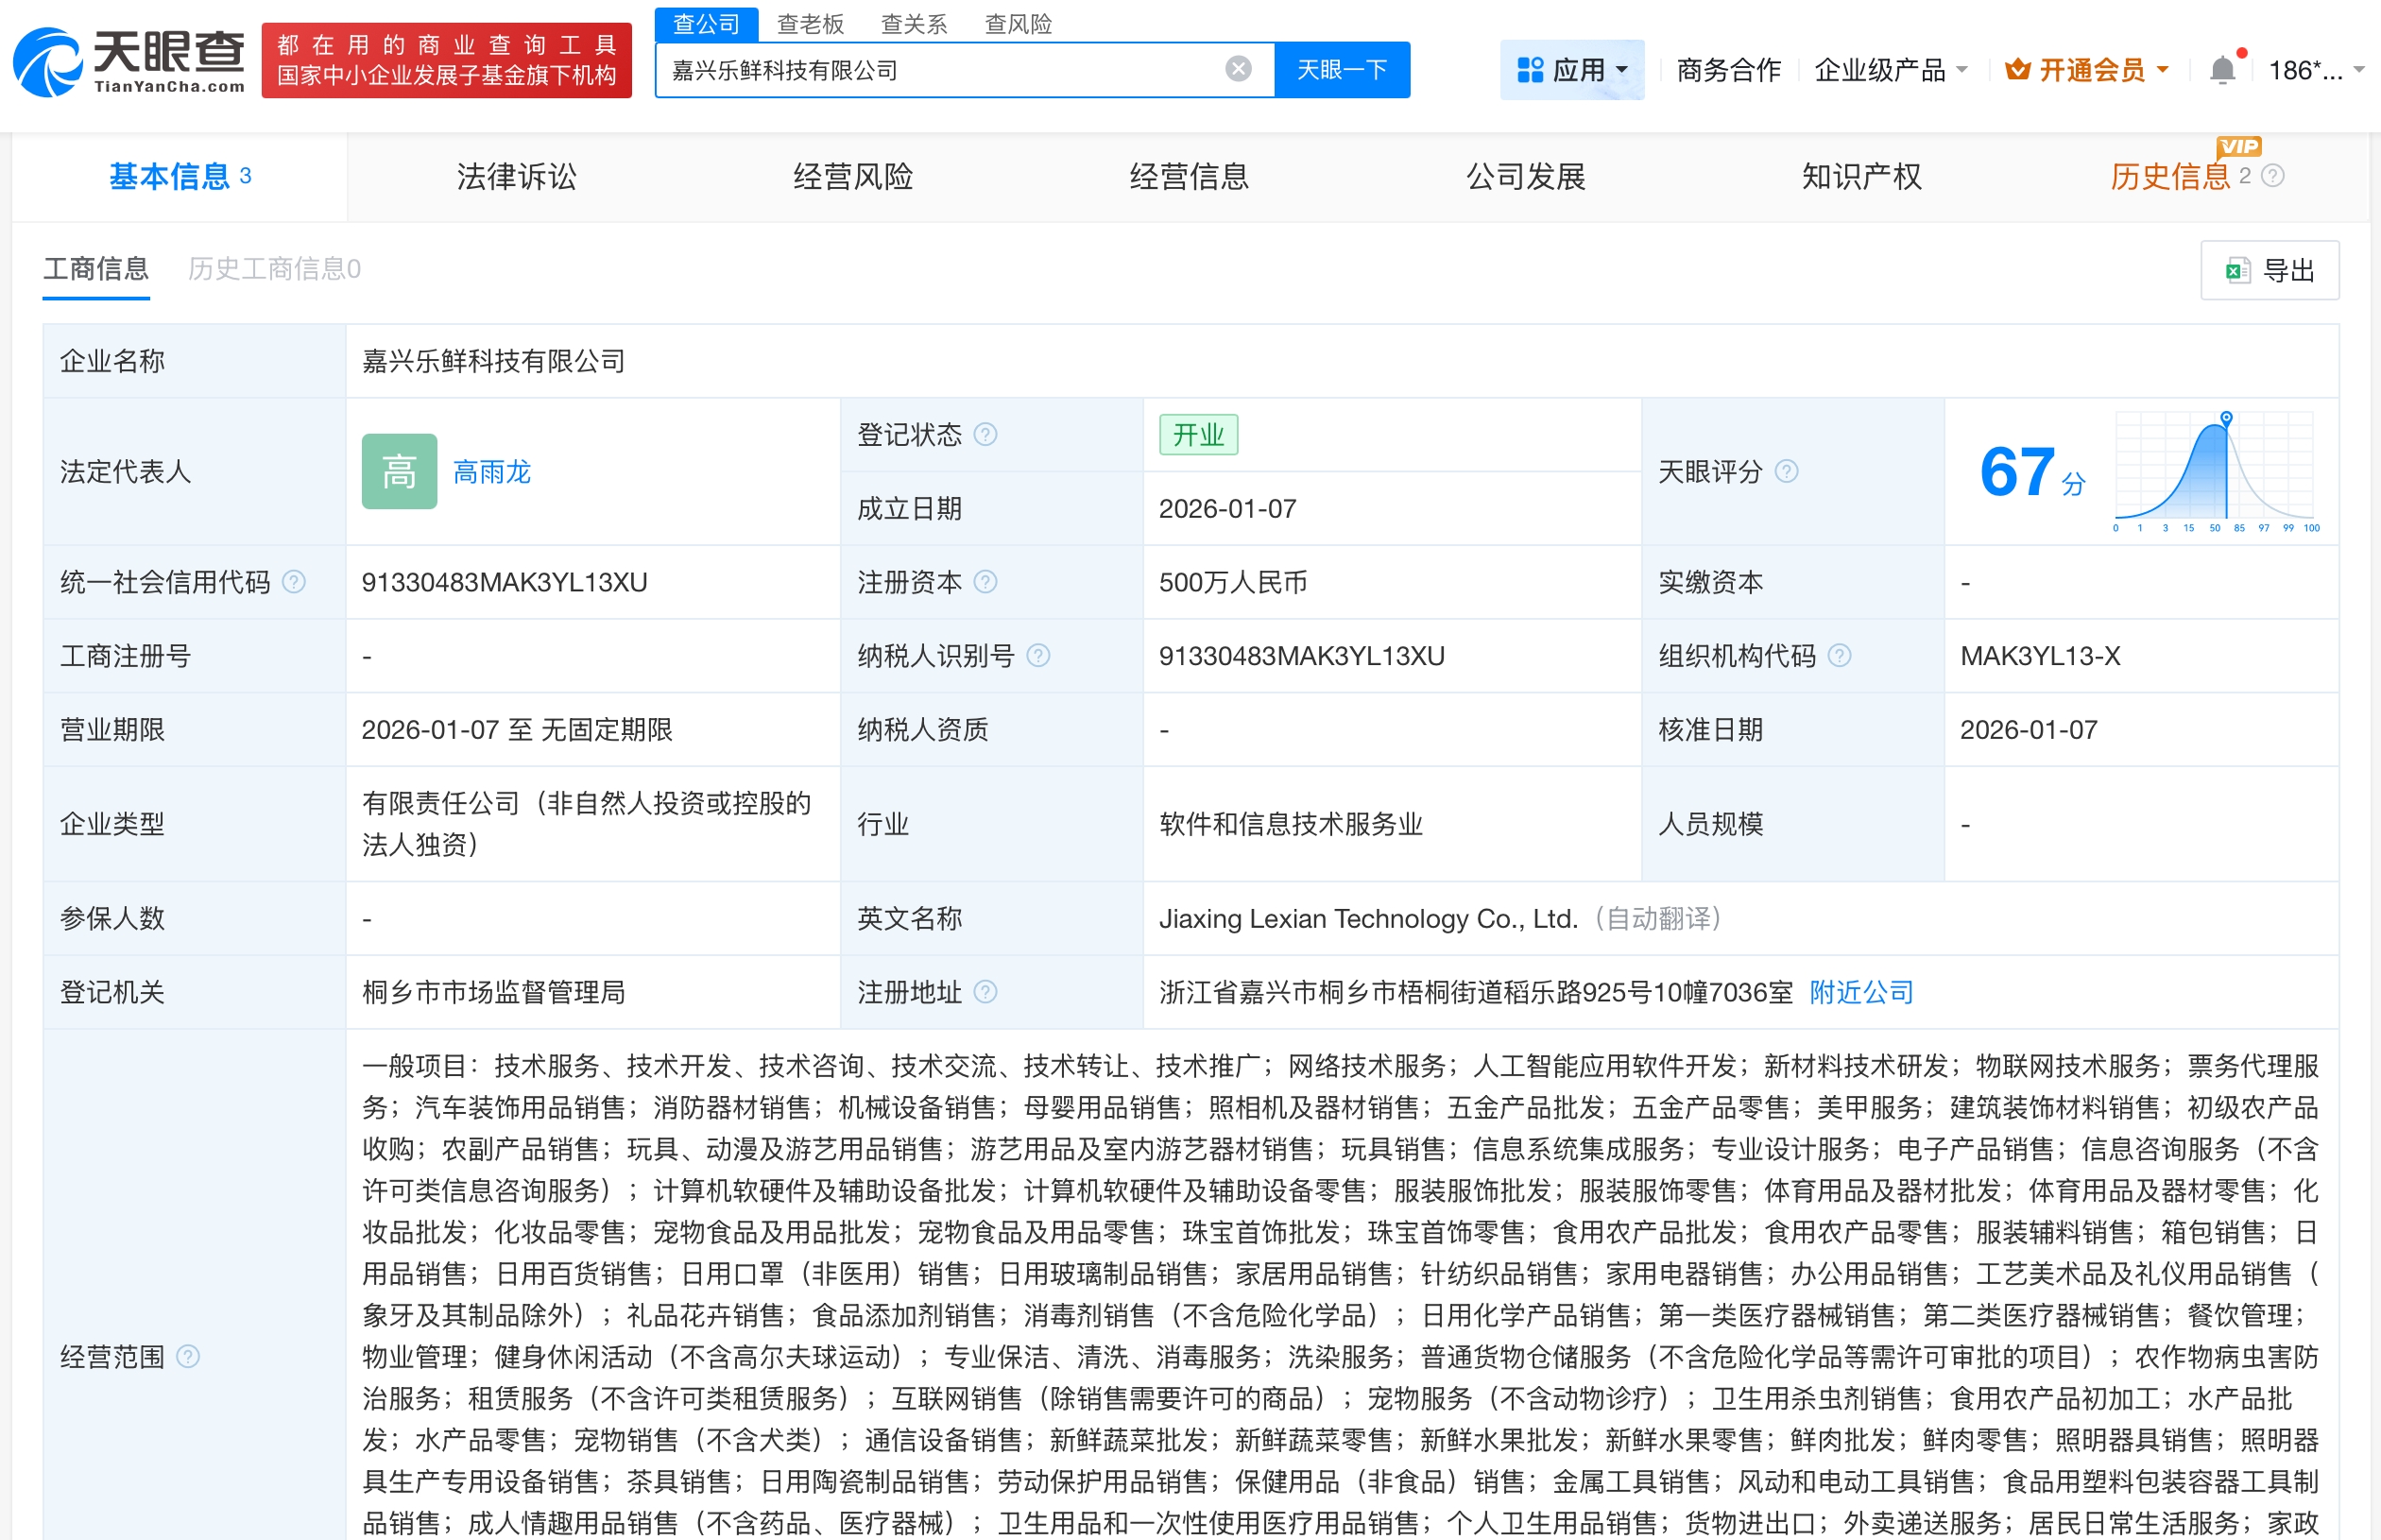This screenshot has width=2381, height=1540.
Task: Click the 天眼一下 search button
Action: tap(1341, 69)
